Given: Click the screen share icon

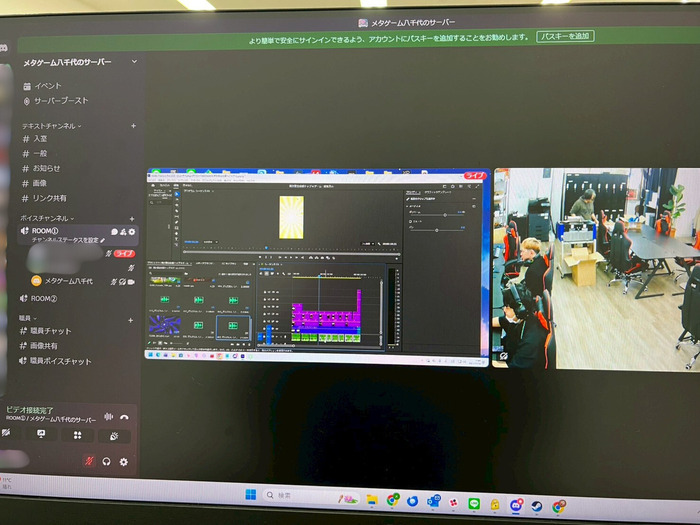Looking at the screenshot, I should point(41,435).
